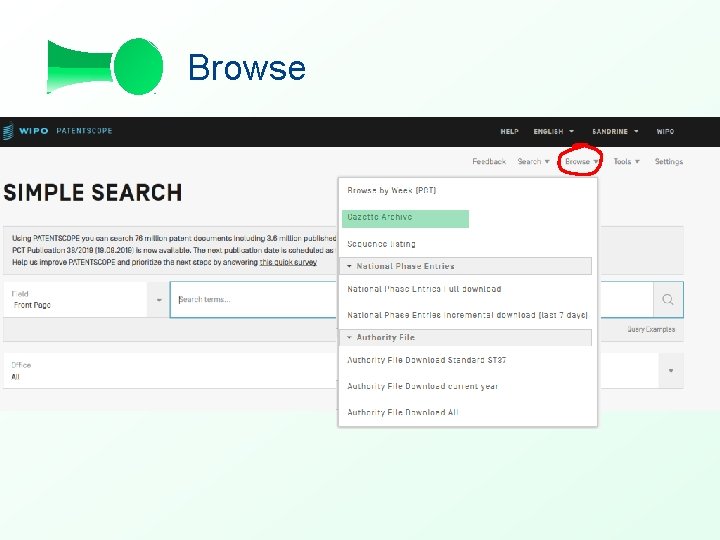Collapse the Authority File section
720x540 pixels.
pos(466,338)
